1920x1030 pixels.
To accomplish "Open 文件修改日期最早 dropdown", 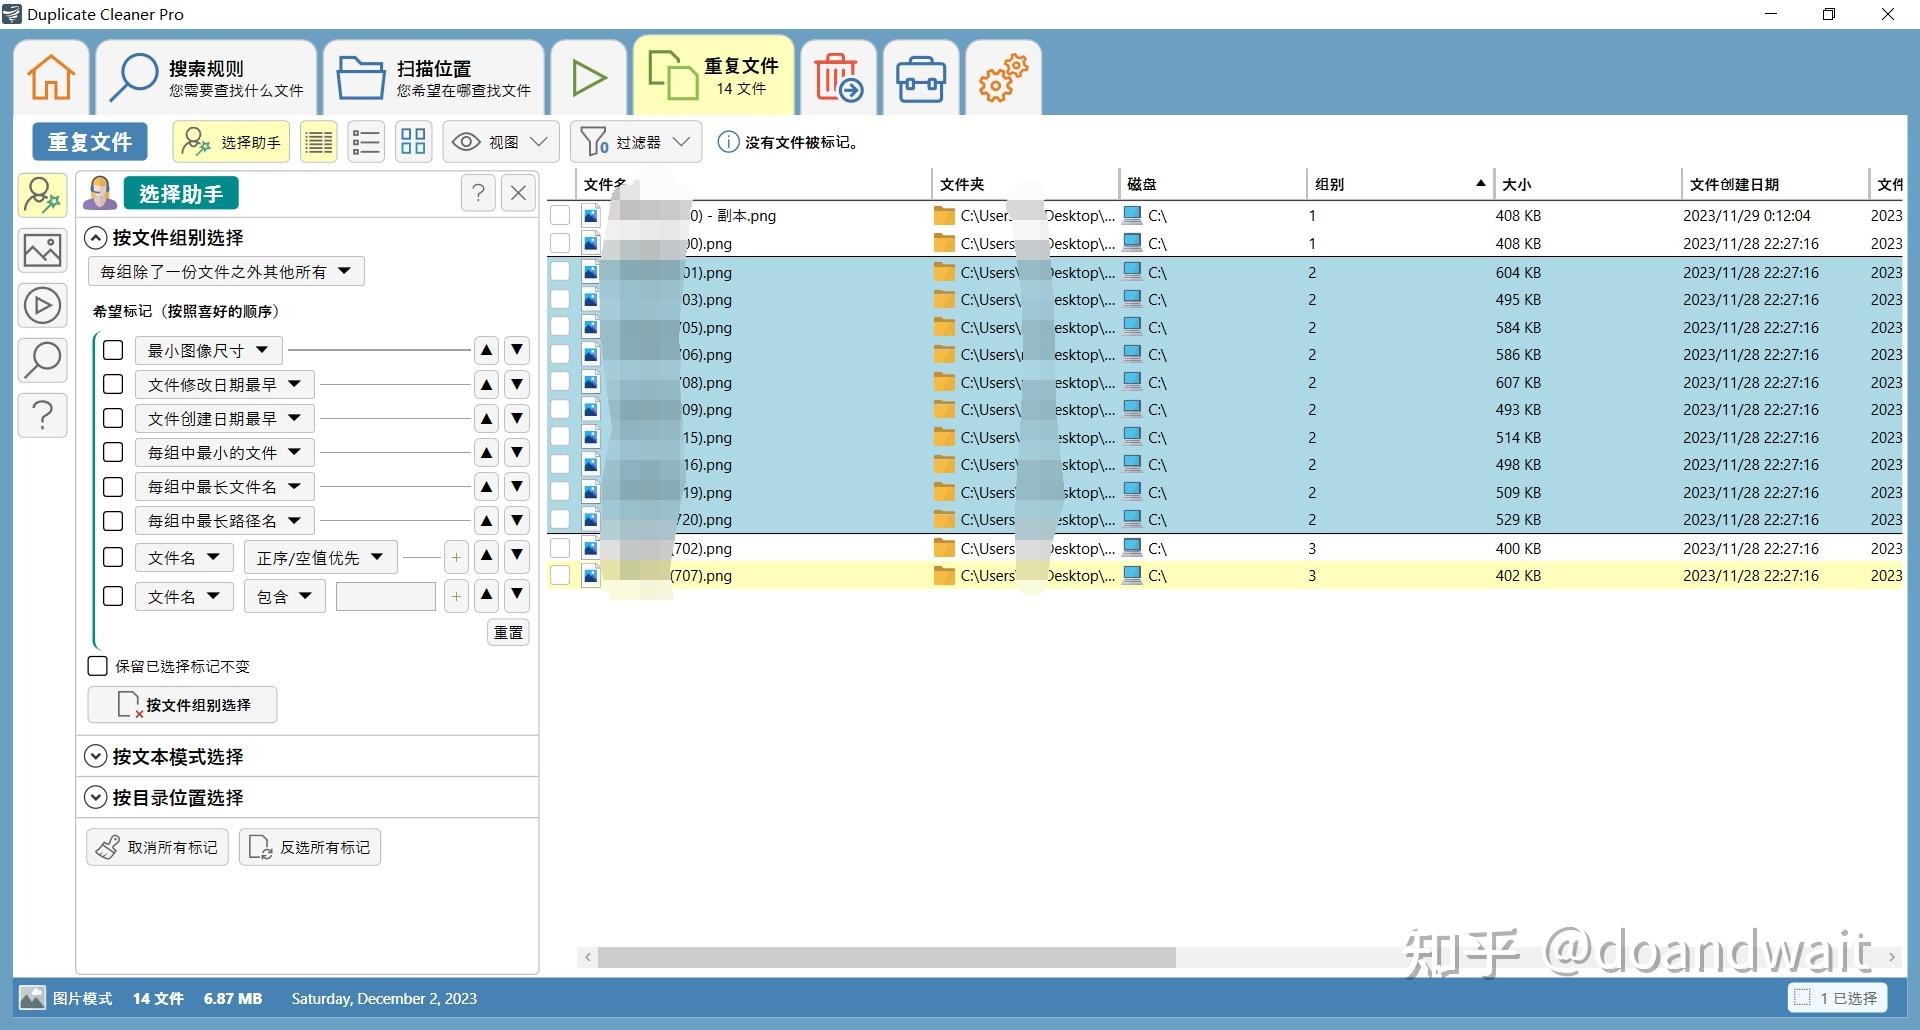I will [x=225, y=384].
